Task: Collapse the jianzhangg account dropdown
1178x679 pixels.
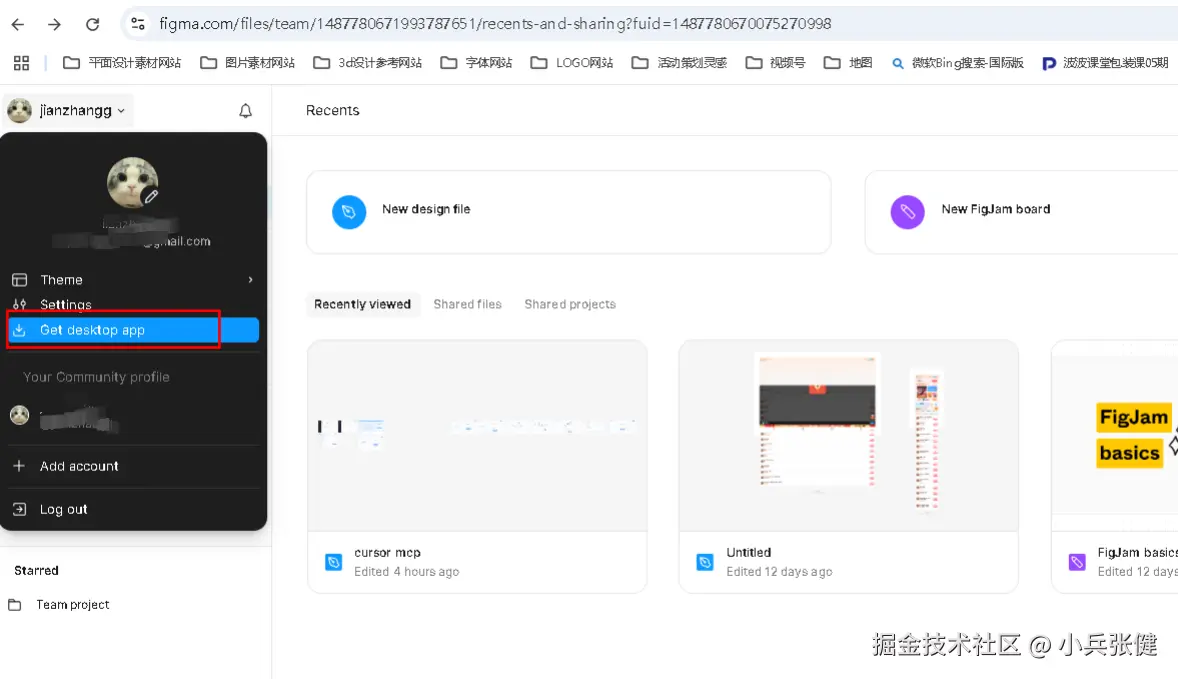Action: pos(68,110)
